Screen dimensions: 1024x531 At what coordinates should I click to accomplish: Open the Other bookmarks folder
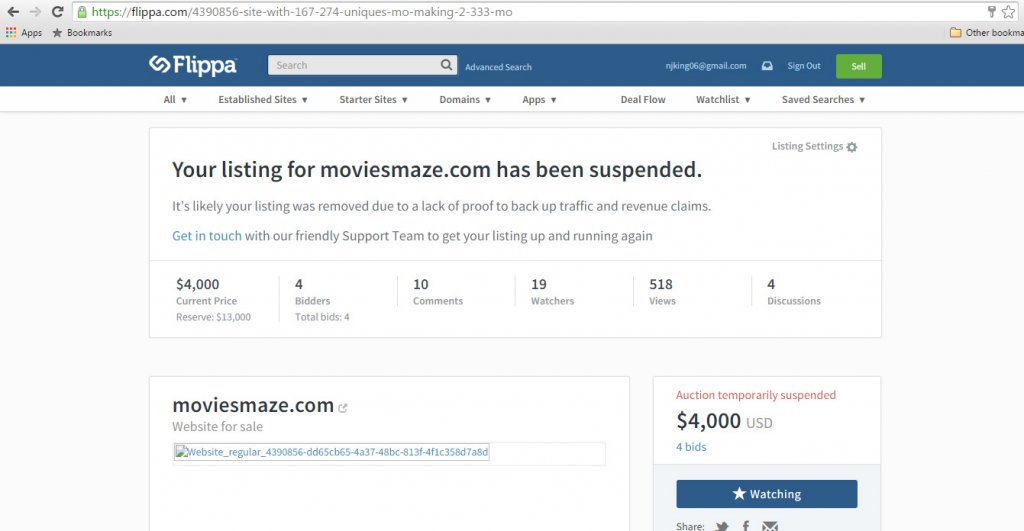coord(987,33)
